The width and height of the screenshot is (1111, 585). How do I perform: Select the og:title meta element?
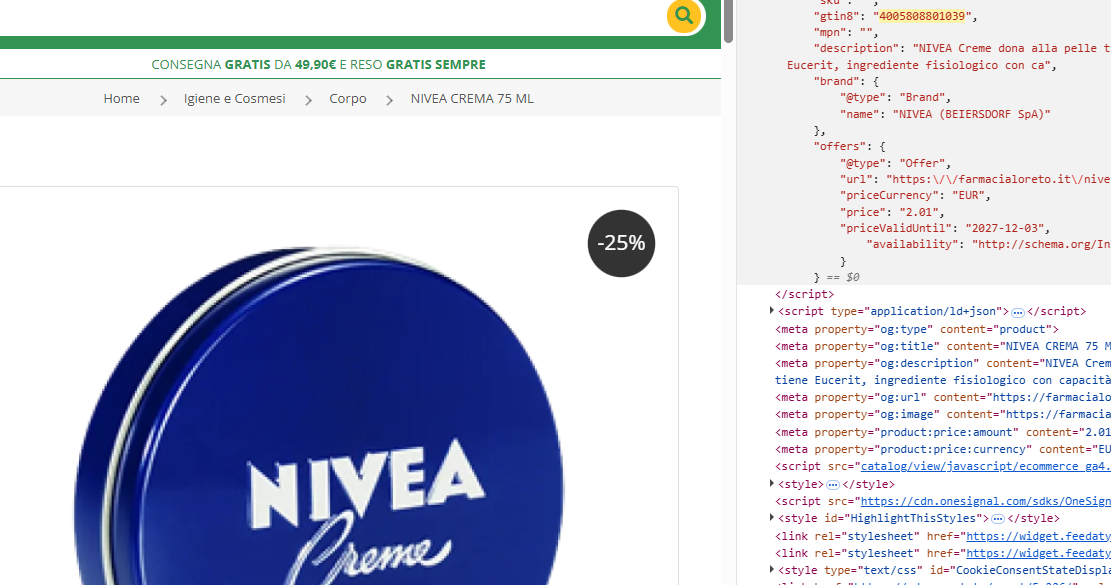click(x=942, y=346)
